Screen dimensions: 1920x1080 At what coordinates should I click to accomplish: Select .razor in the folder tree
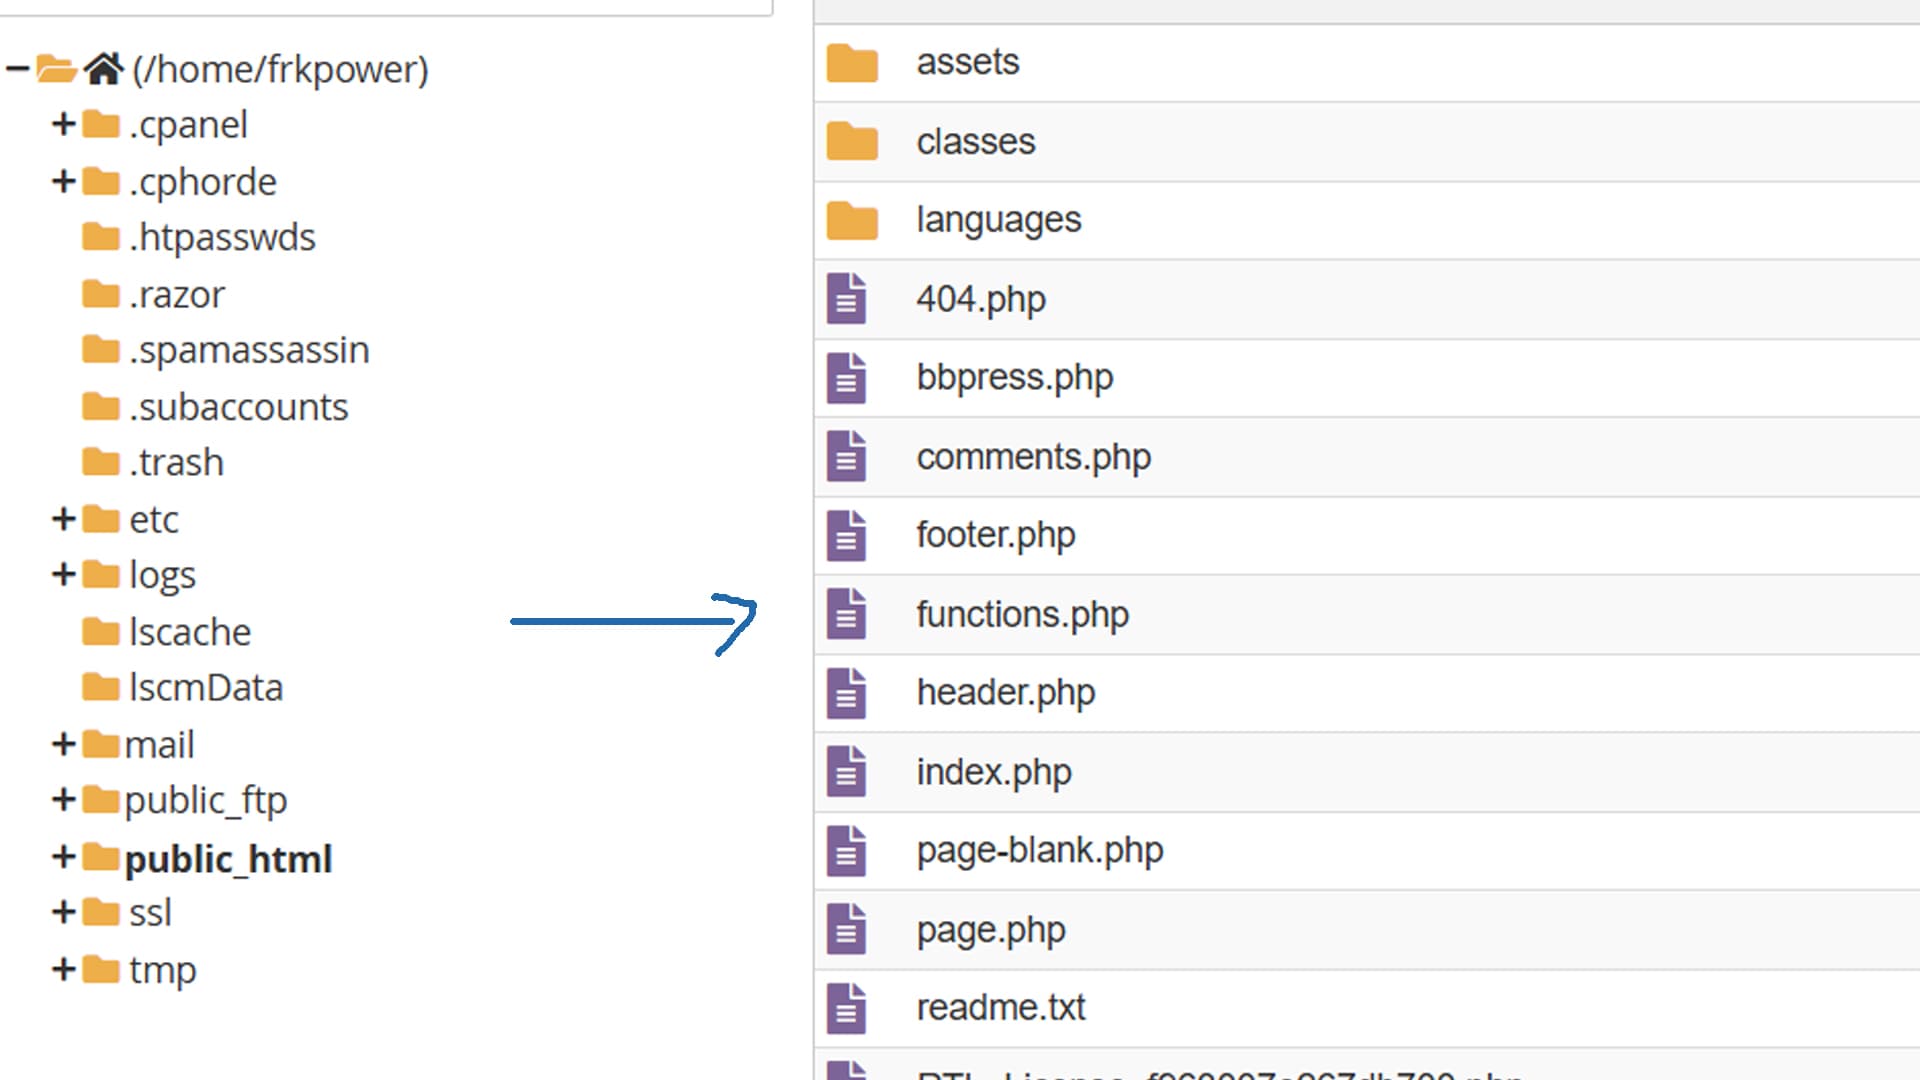tap(177, 295)
